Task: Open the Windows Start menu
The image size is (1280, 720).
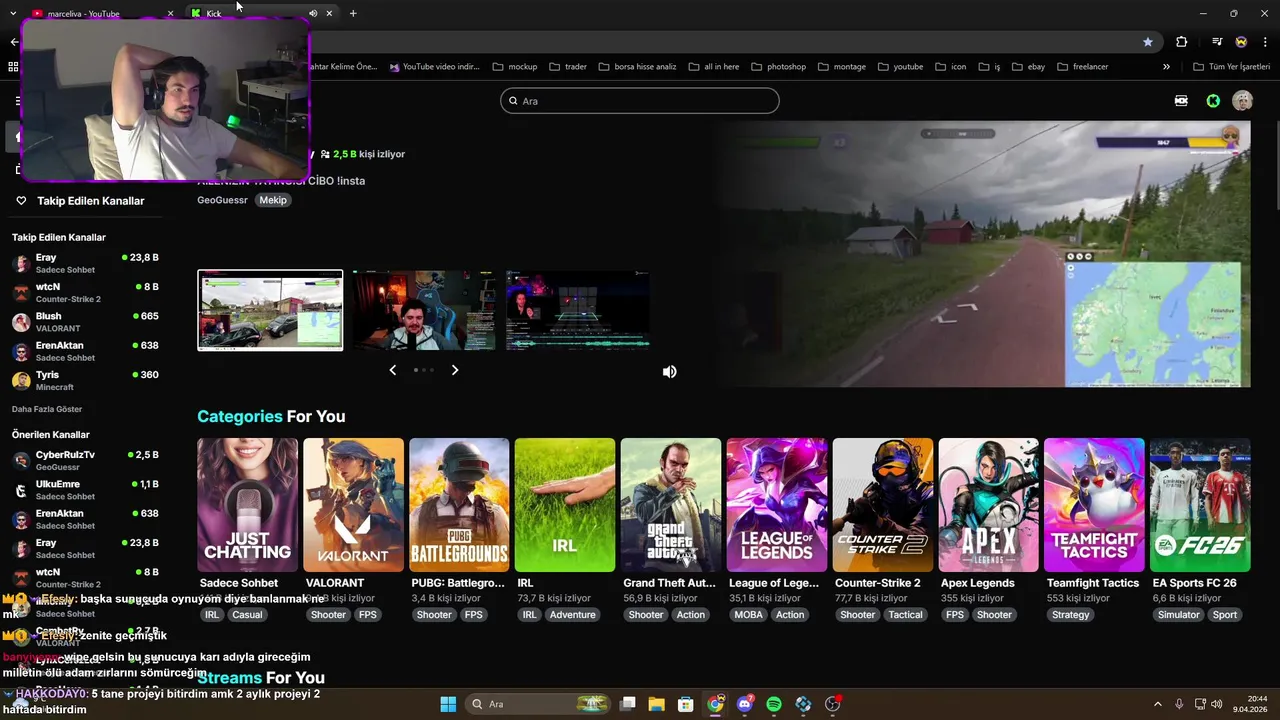Action: tap(448, 704)
